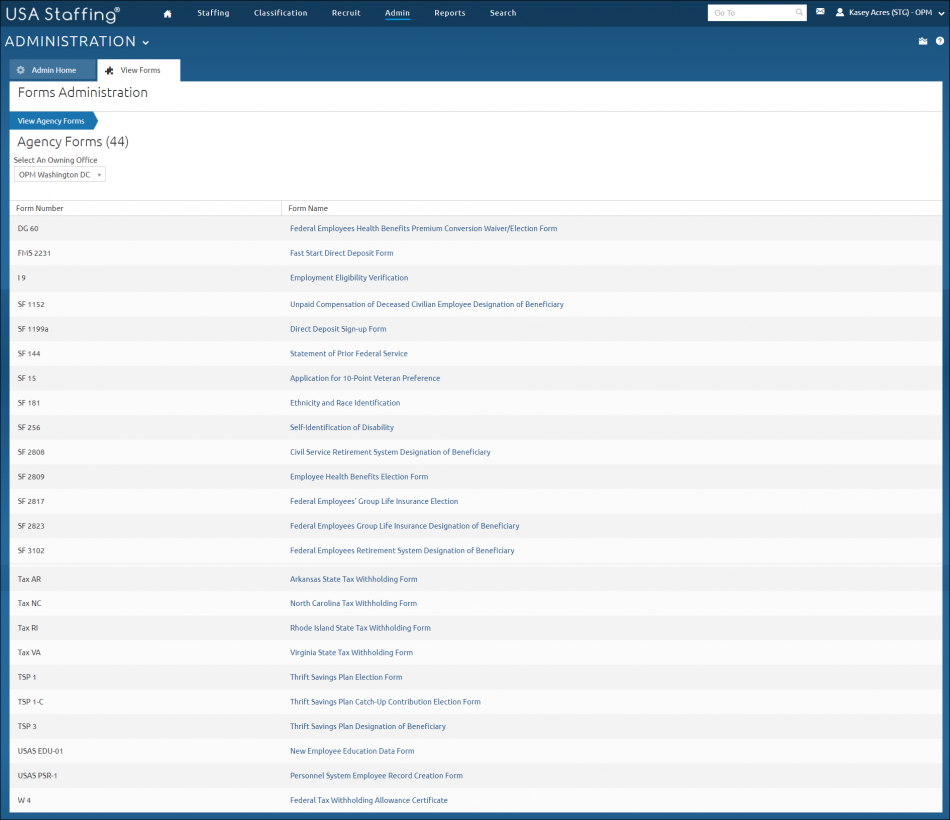This screenshot has height=820, width=950.
Task: Select the USAS PSR-1 form number cell
Action: pos(37,776)
